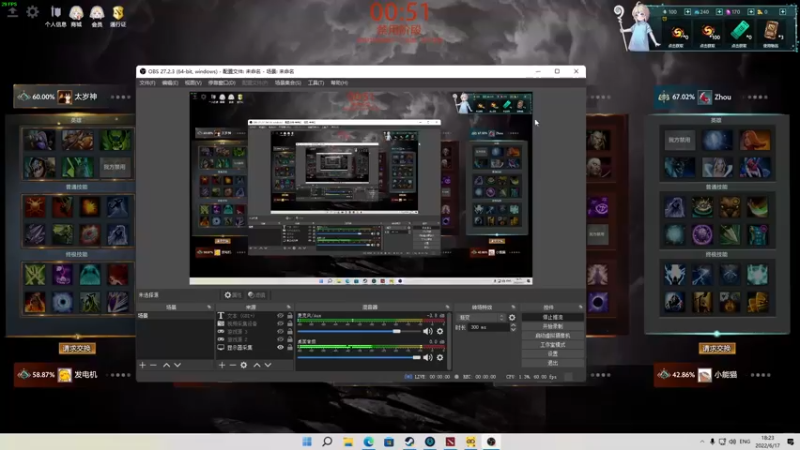800x450 pixels.
Task: Toggle the lock on the 文本 (GDI+) source
Action: [x=290, y=316]
